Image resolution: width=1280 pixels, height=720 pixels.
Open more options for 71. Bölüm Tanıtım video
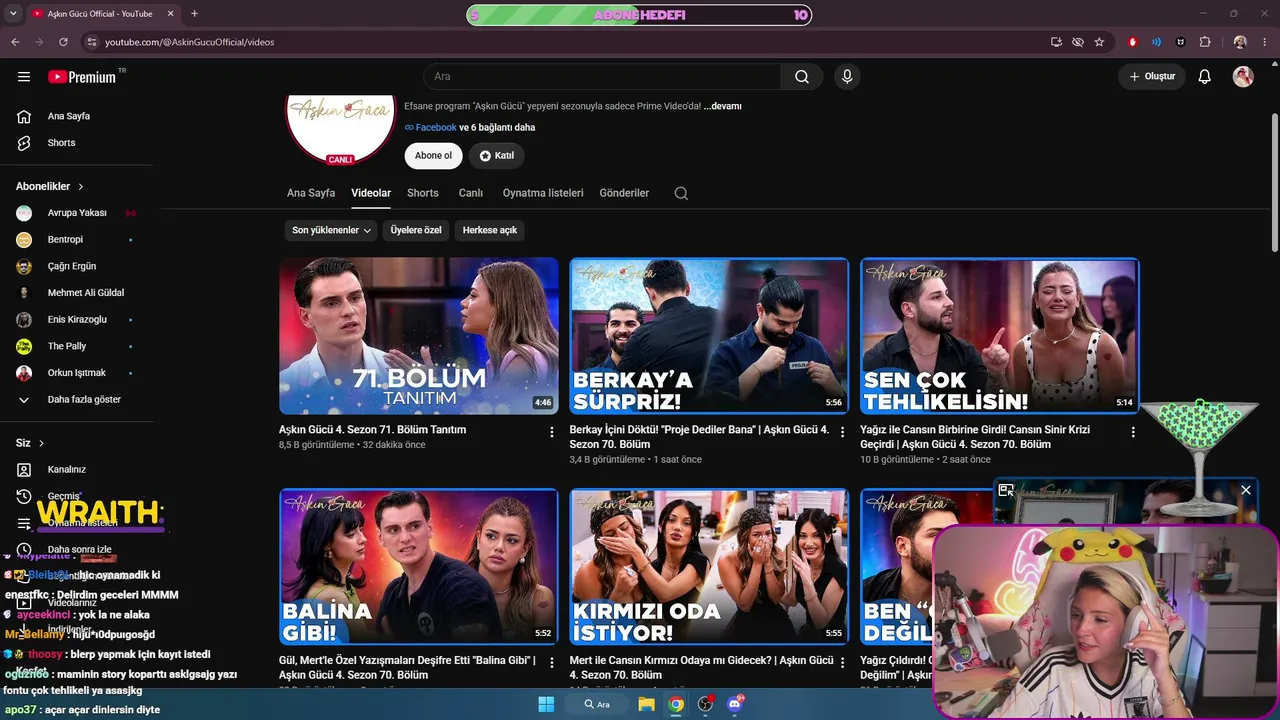point(551,432)
